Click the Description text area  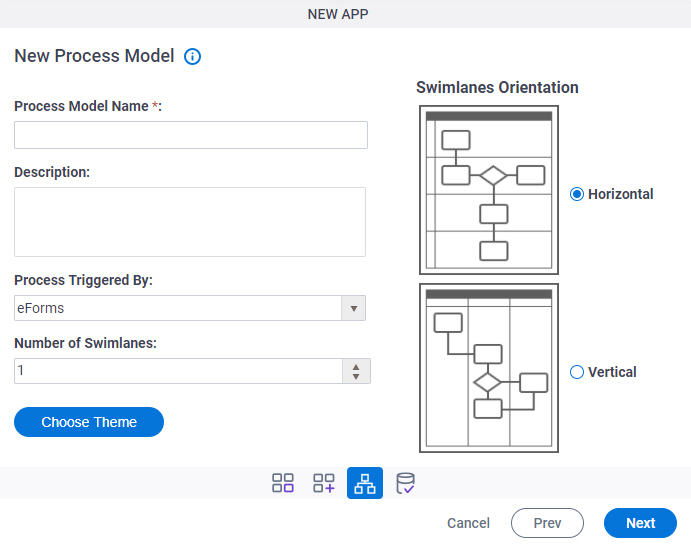pos(190,222)
